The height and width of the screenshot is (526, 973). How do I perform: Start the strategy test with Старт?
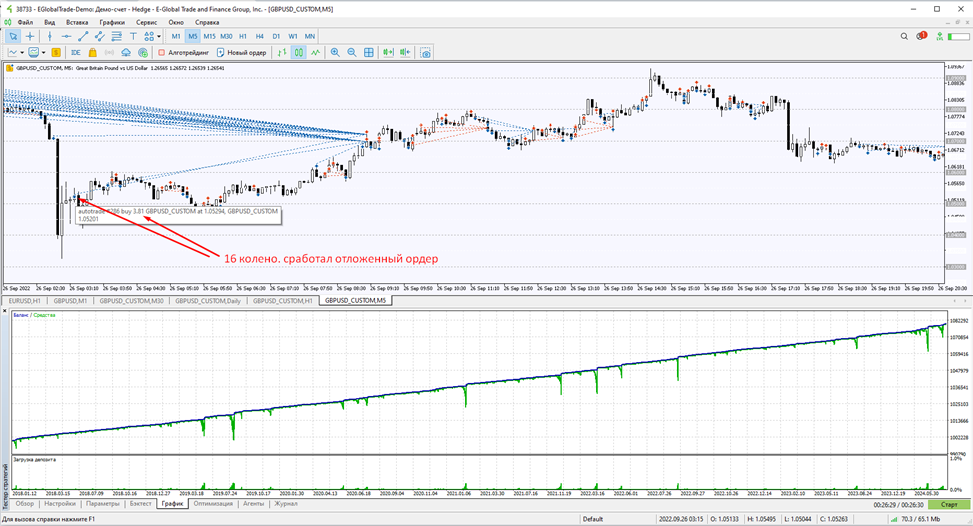pyautogui.click(x=949, y=505)
